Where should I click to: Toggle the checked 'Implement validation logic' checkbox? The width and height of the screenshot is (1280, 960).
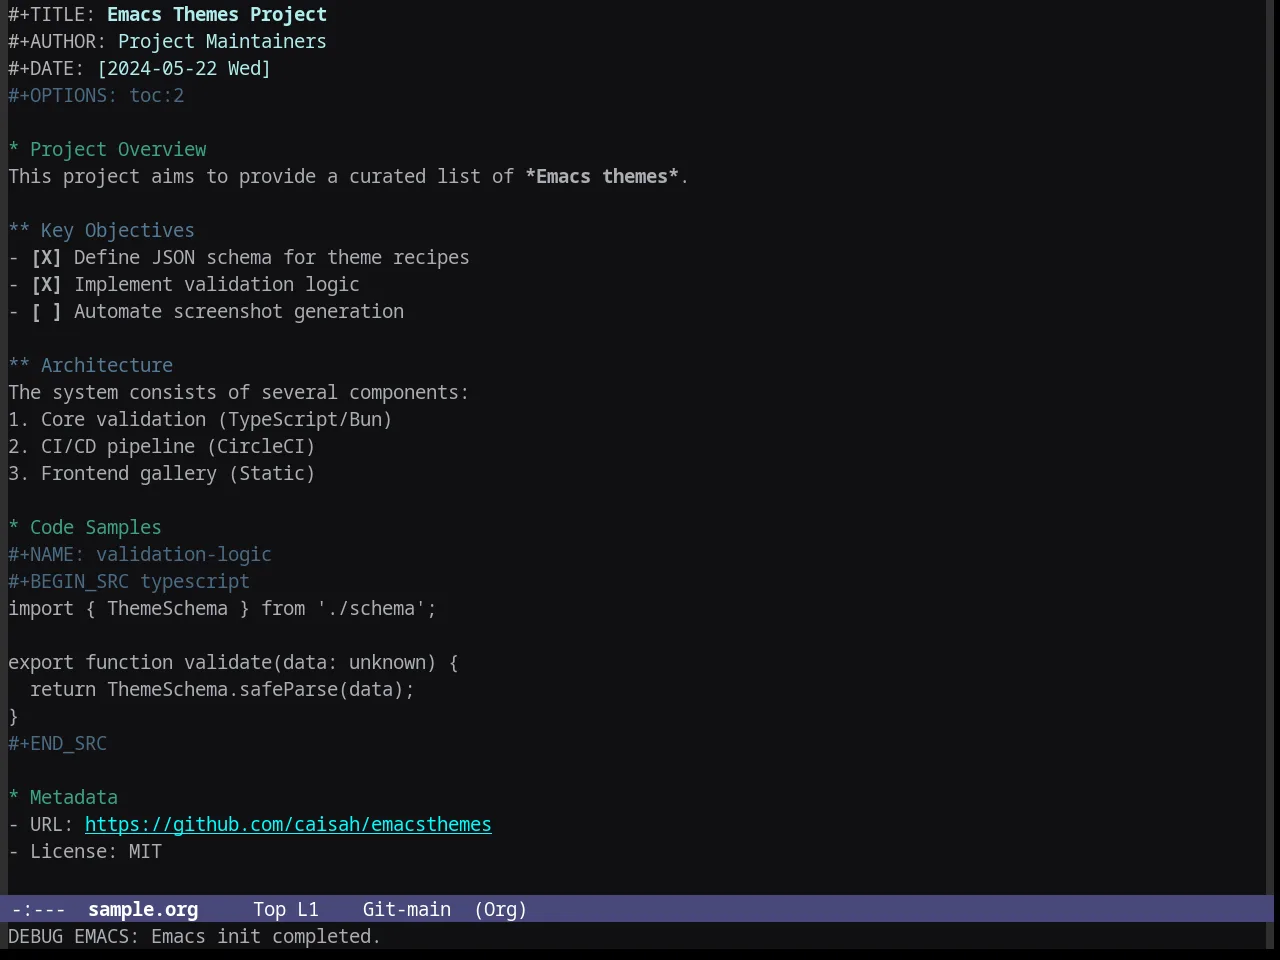[46, 285]
